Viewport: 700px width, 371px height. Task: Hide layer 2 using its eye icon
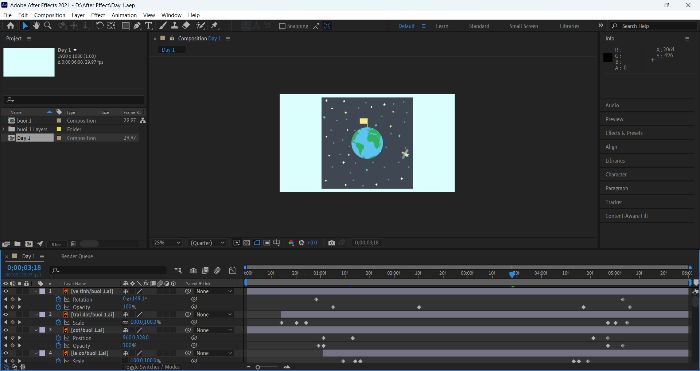6,314
